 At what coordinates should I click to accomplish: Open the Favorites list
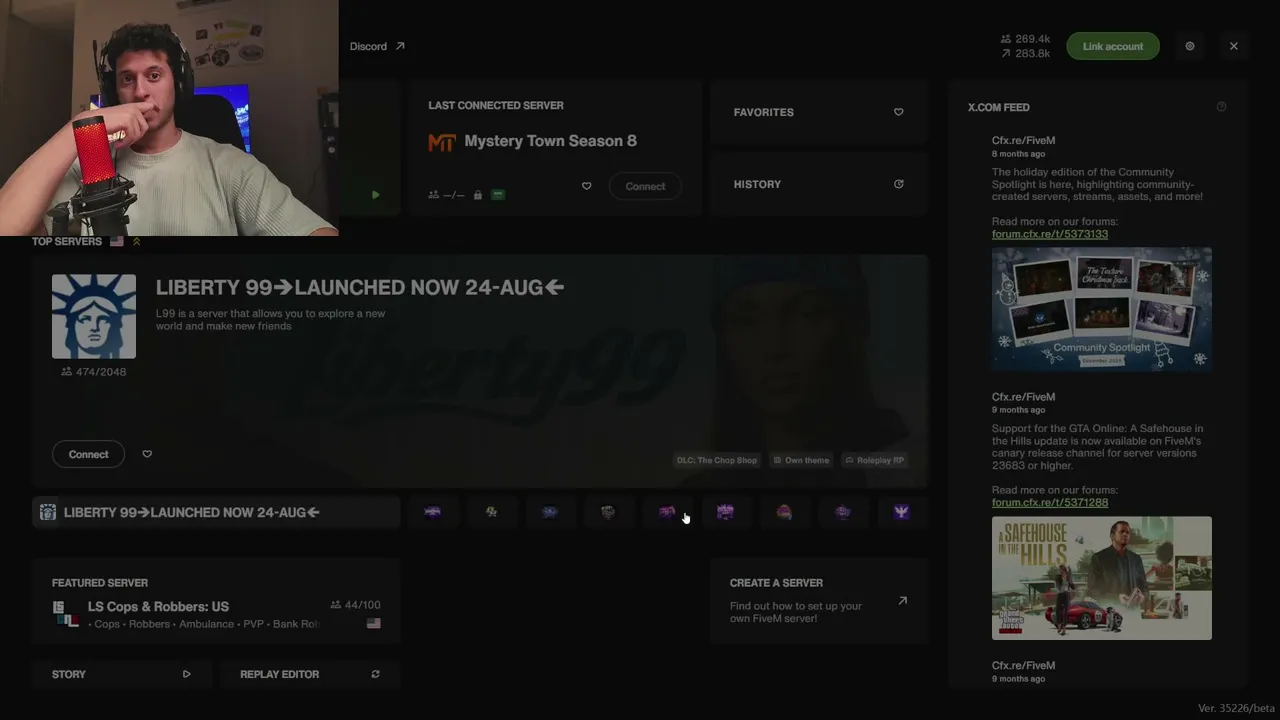coord(819,112)
